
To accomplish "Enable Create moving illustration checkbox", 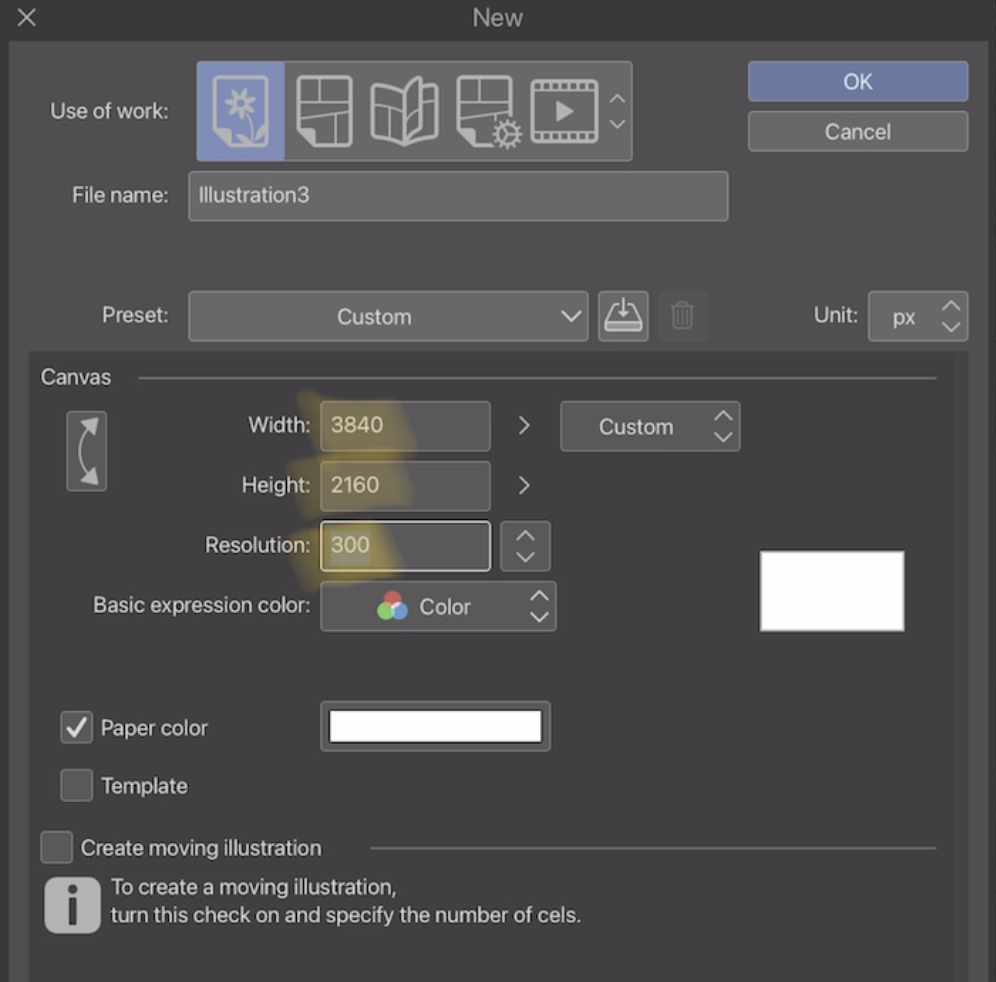I will point(57,847).
